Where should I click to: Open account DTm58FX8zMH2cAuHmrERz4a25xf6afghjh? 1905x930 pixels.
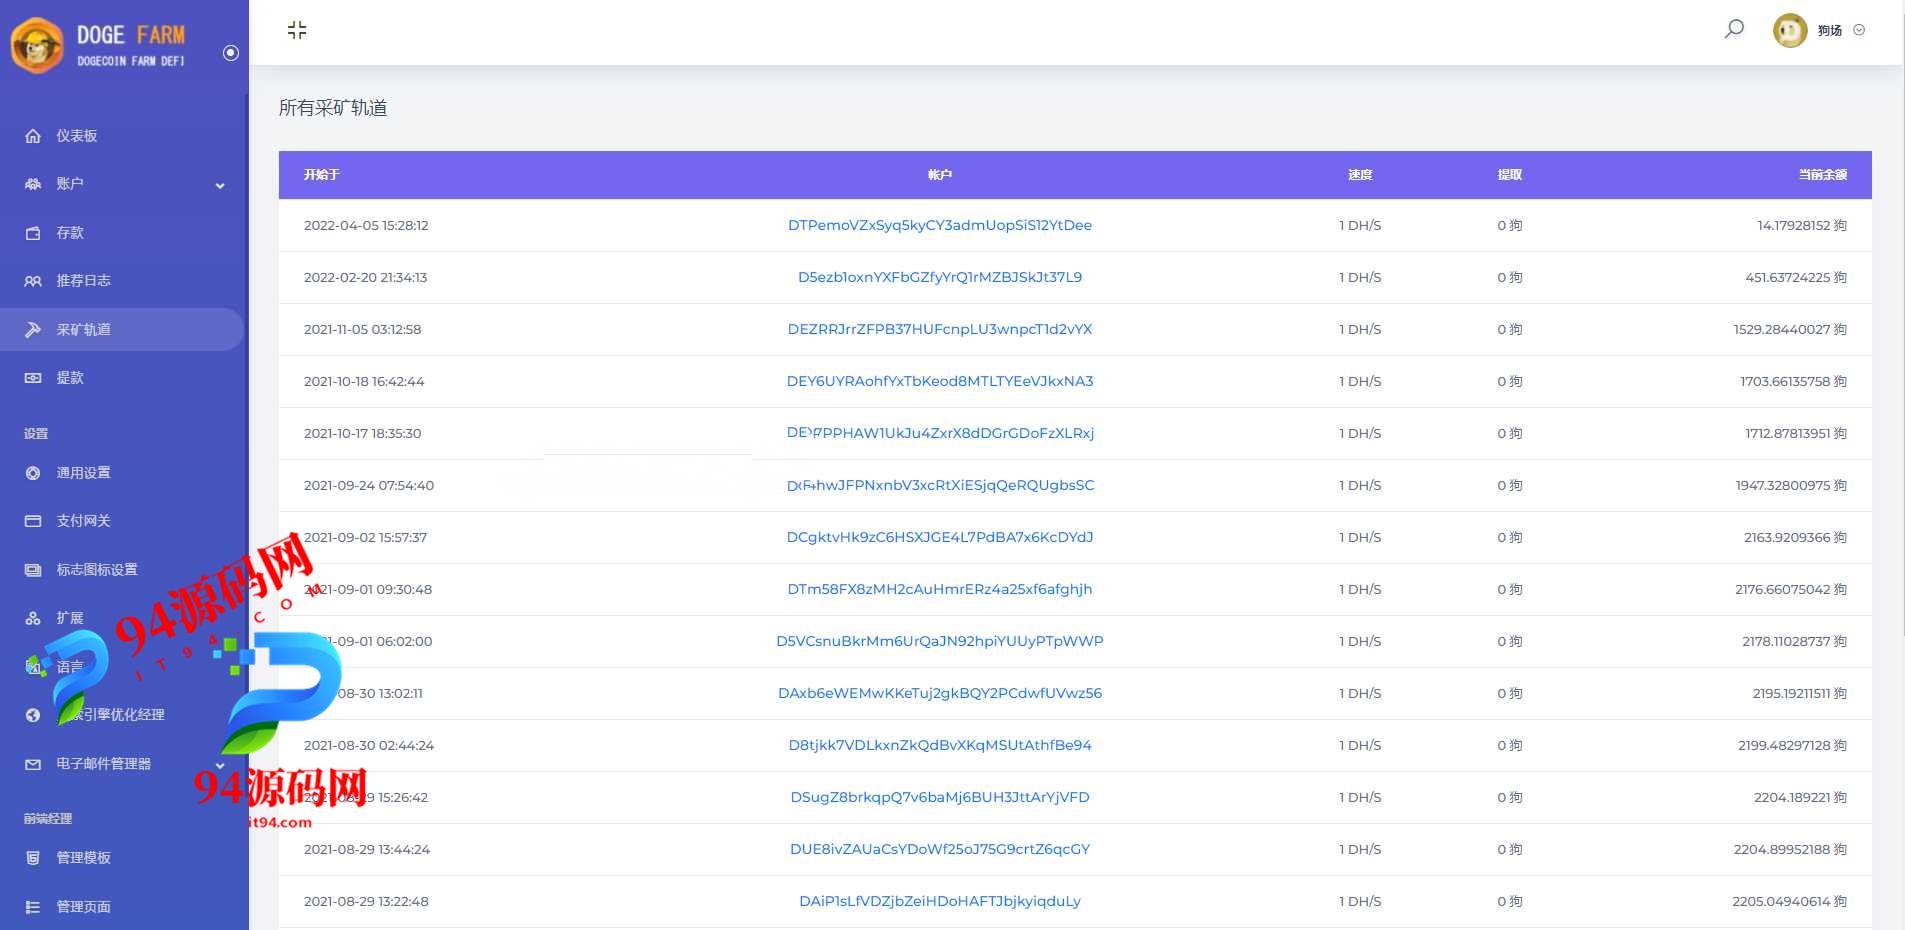[940, 589]
